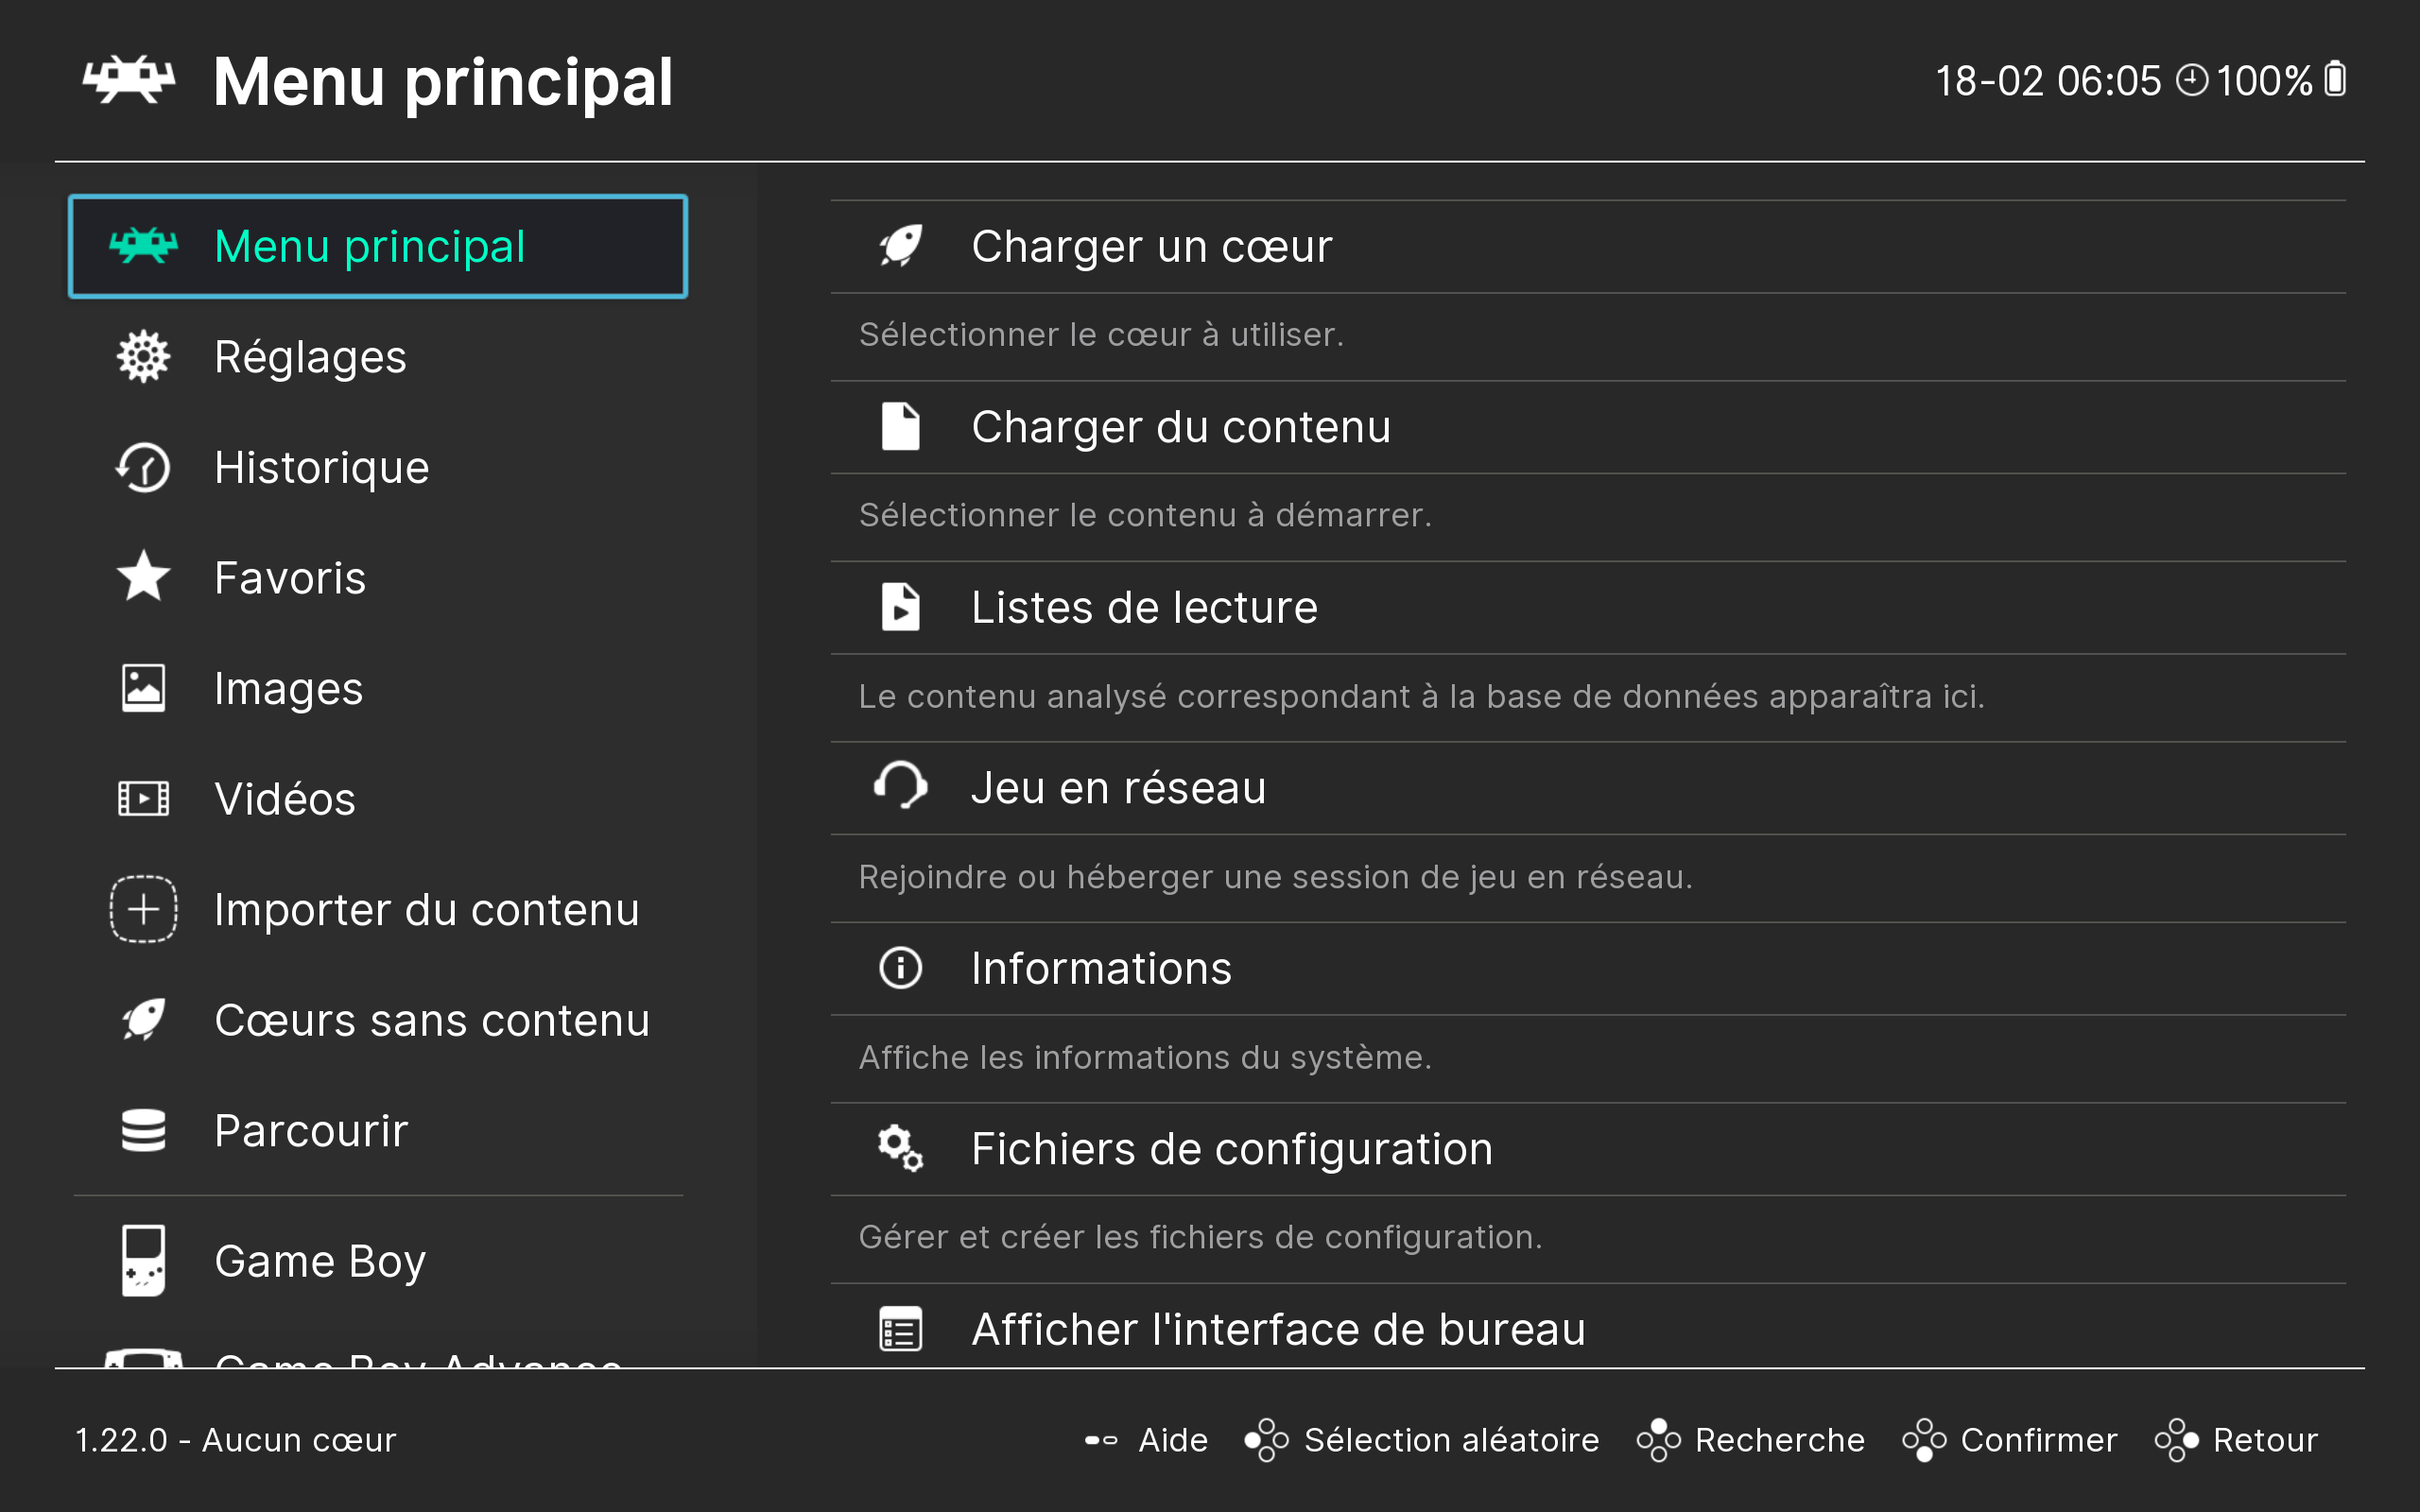
Task: Click the info circle icon for Informations
Action: click(900, 968)
